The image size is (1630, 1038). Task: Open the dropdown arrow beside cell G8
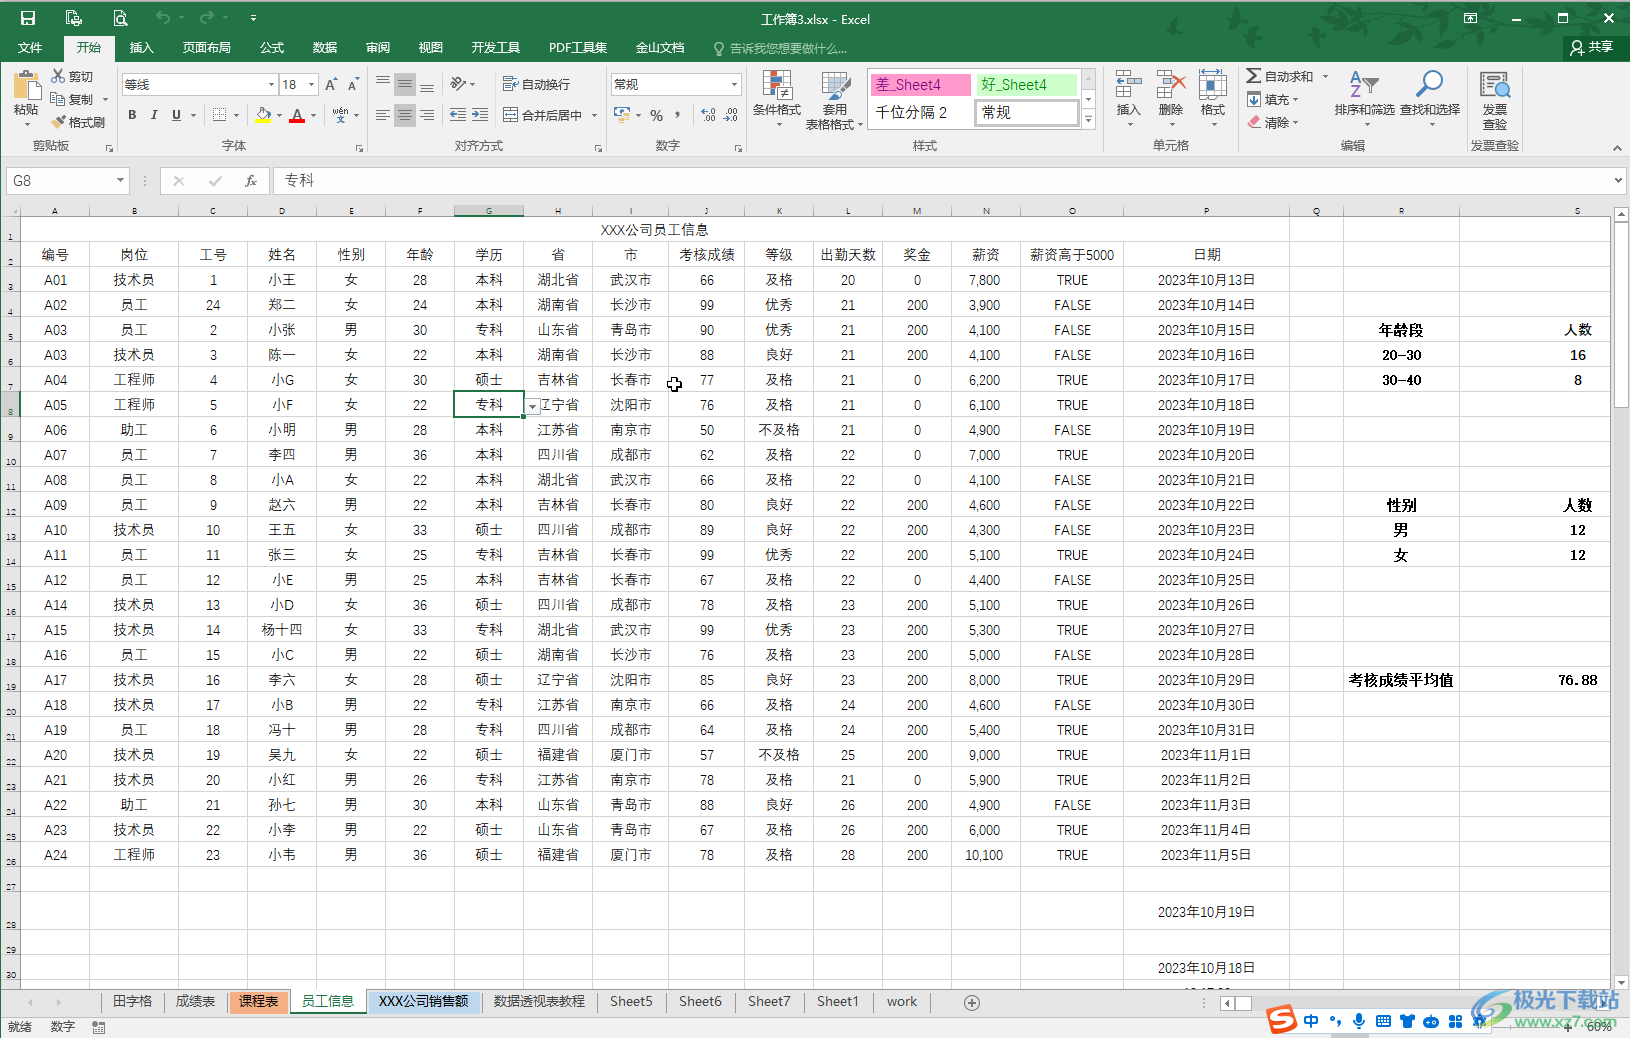(533, 406)
